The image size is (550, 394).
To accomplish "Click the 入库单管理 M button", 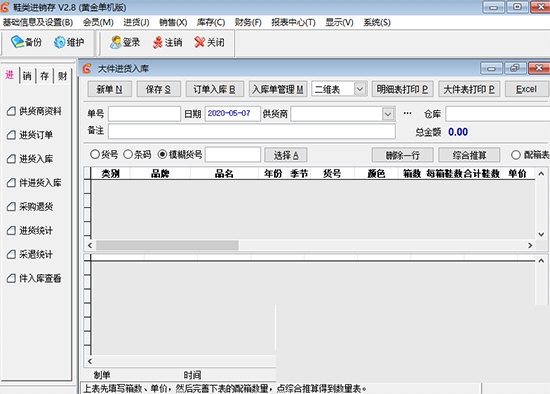I will [278, 89].
